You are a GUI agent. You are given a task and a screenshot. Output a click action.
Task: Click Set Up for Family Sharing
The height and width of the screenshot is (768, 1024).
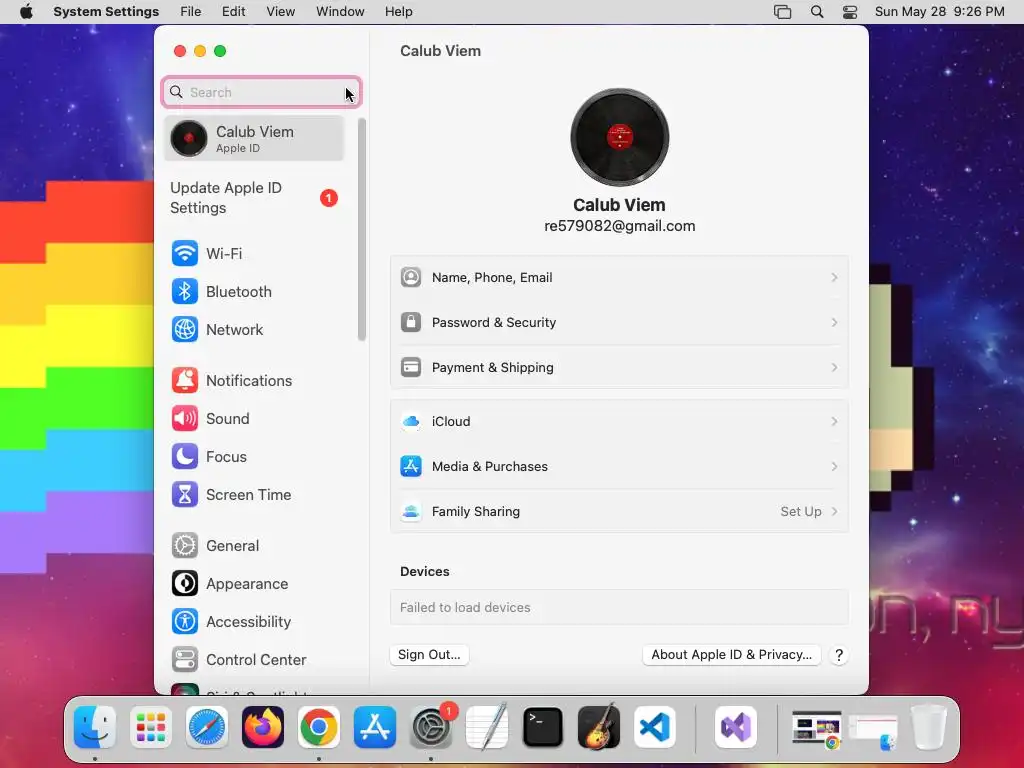pyautogui.click(x=801, y=511)
